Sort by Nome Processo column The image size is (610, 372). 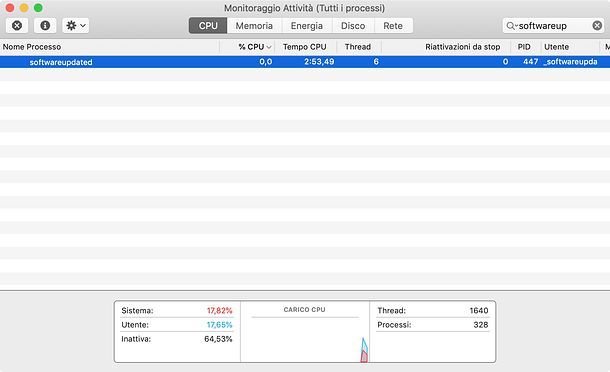[110, 47]
